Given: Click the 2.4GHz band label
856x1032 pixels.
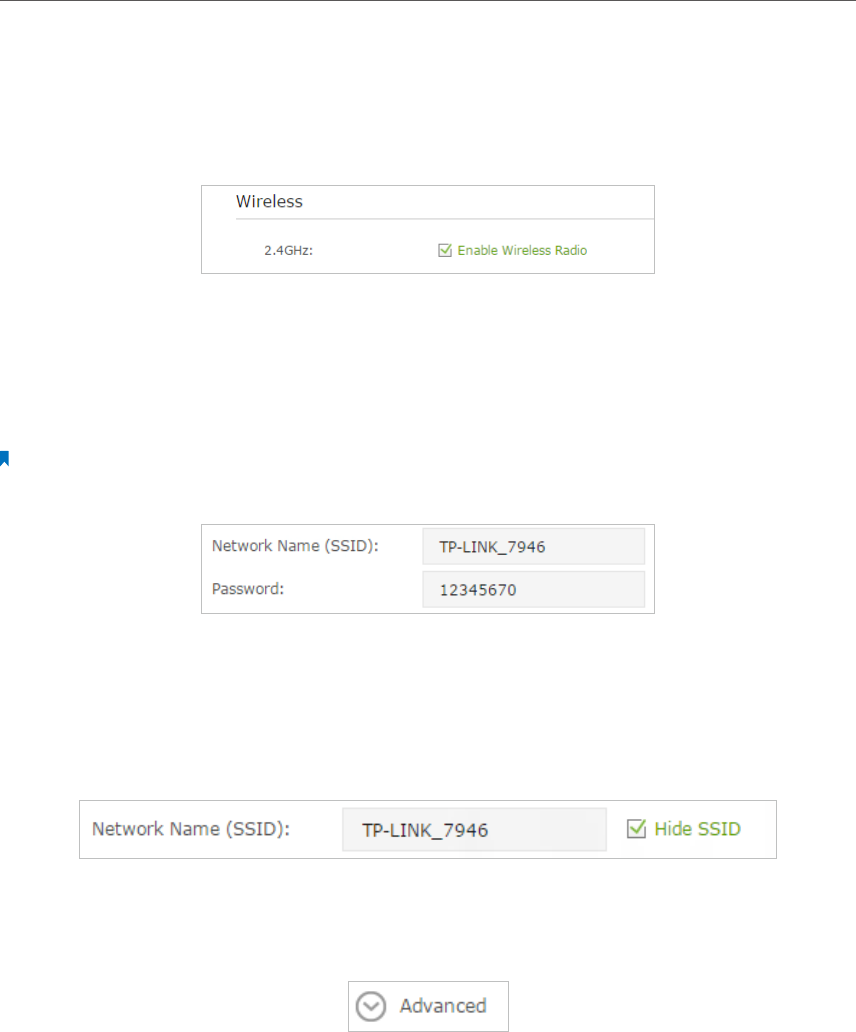Looking at the screenshot, I should (288, 251).
